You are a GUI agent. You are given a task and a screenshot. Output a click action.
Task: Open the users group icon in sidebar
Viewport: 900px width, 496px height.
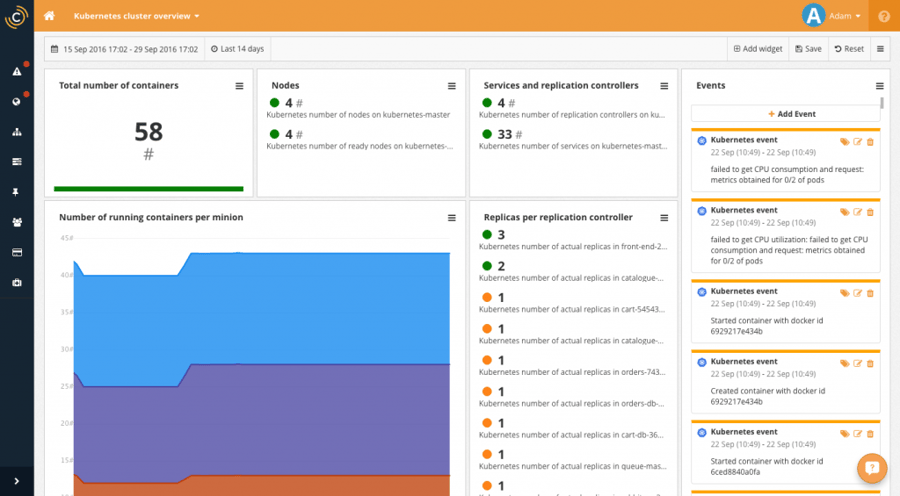point(17,222)
